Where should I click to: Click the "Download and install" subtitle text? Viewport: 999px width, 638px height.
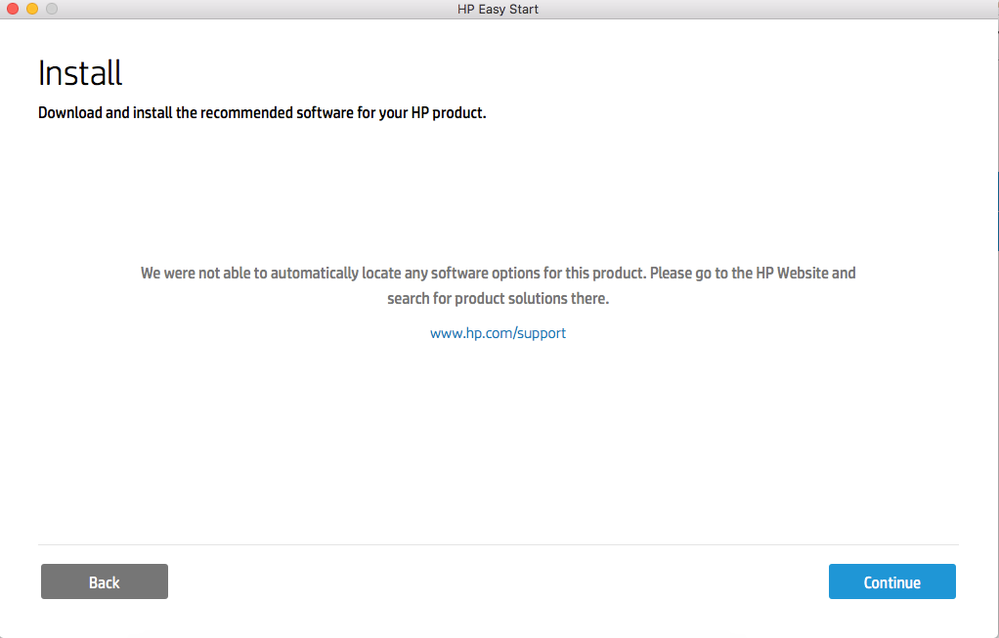(x=262, y=113)
